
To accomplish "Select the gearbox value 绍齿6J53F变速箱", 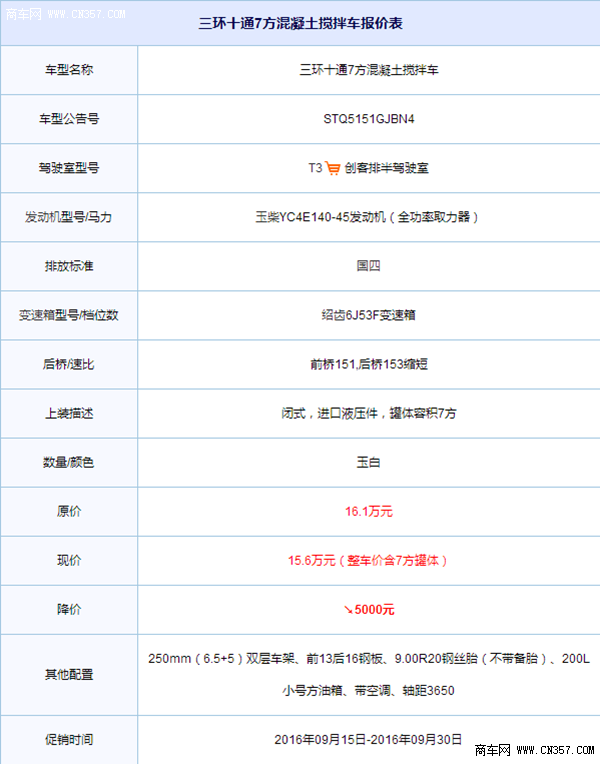I will (x=368, y=315).
